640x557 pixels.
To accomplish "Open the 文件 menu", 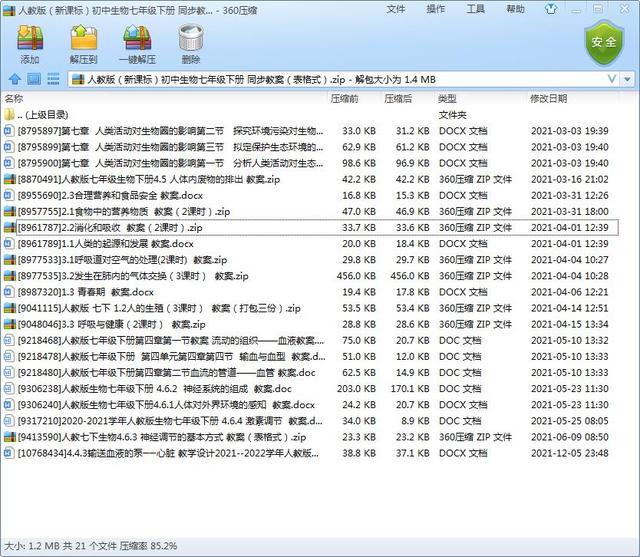I will click(x=396, y=9).
